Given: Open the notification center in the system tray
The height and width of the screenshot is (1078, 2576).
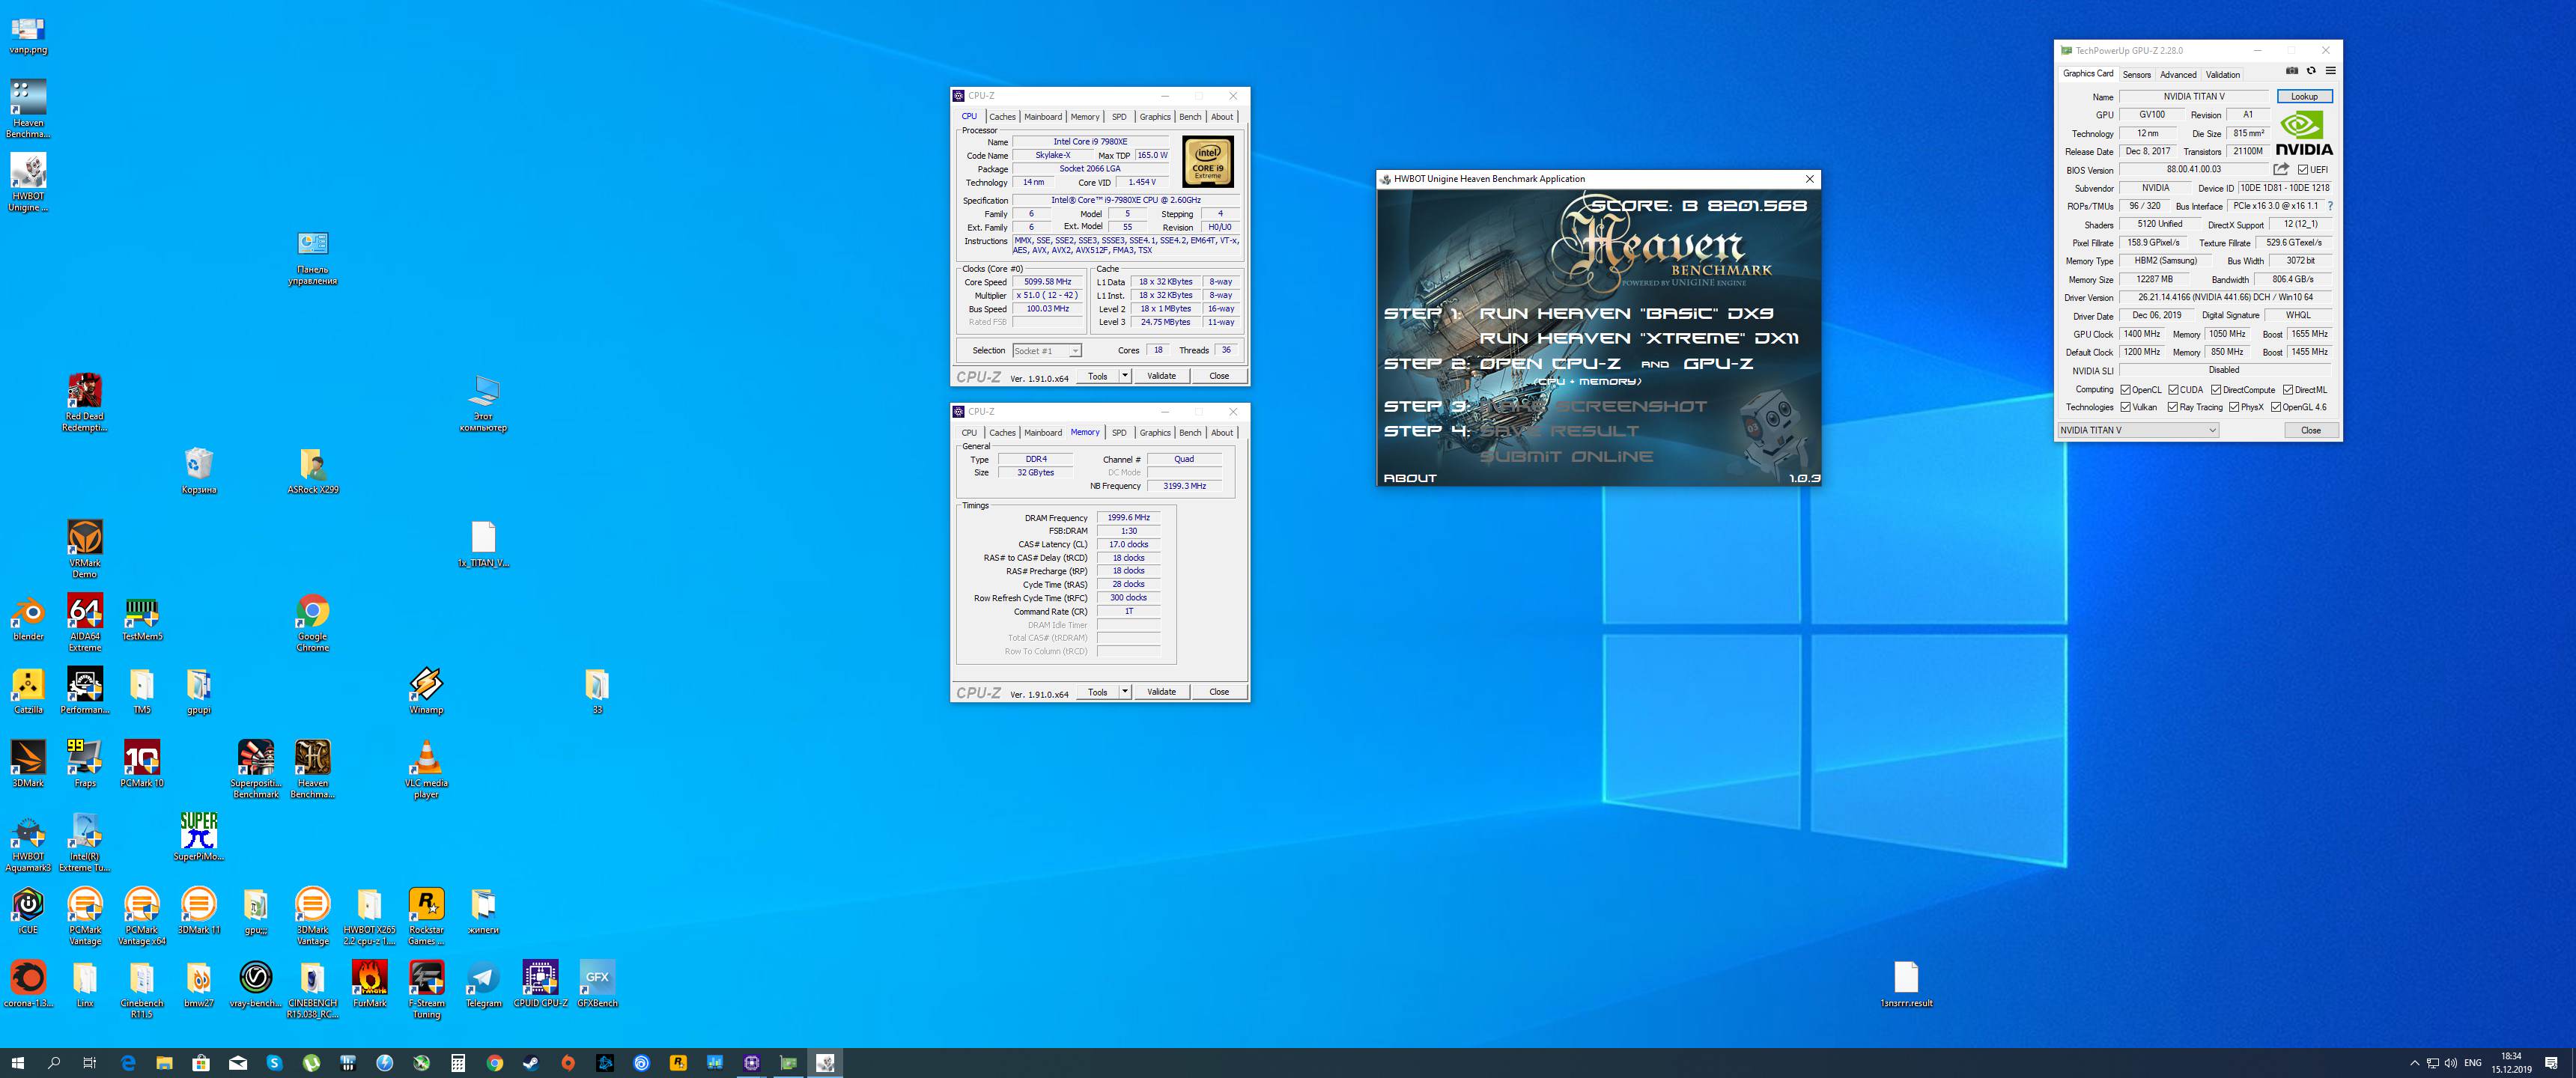Looking at the screenshot, I should point(2551,1063).
